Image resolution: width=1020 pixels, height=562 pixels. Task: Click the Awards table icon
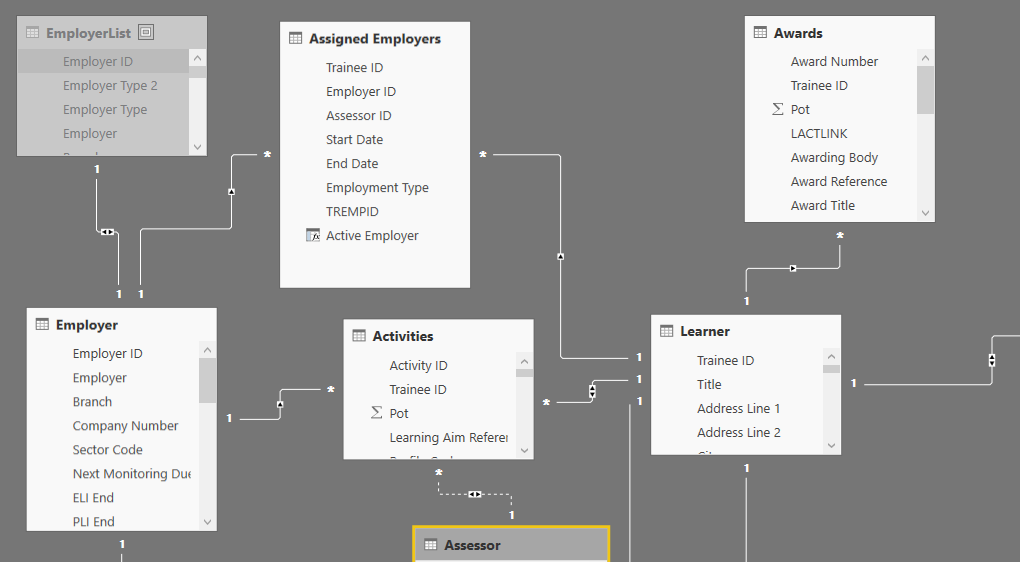click(760, 33)
